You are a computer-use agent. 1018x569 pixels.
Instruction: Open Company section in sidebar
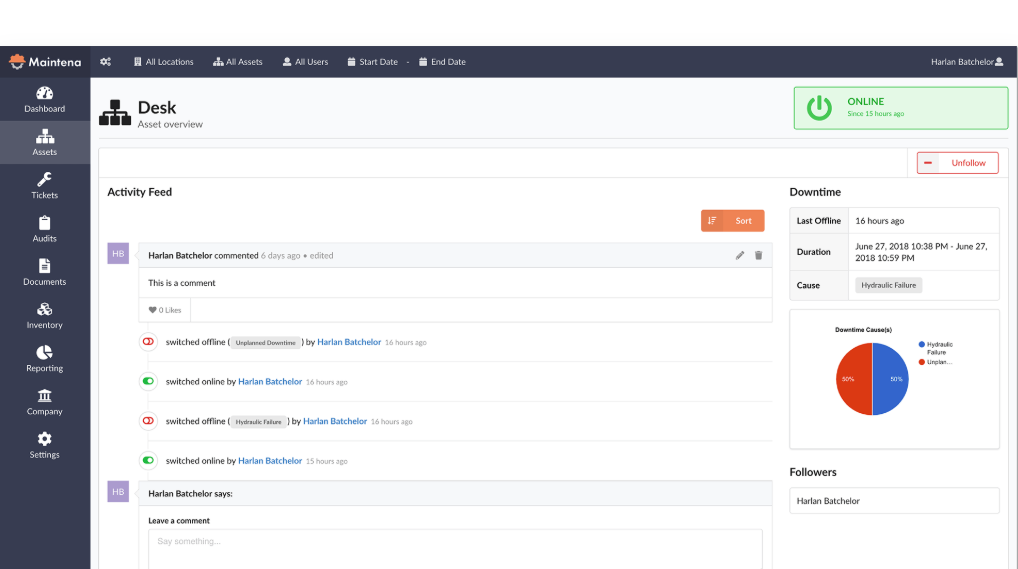click(x=45, y=402)
